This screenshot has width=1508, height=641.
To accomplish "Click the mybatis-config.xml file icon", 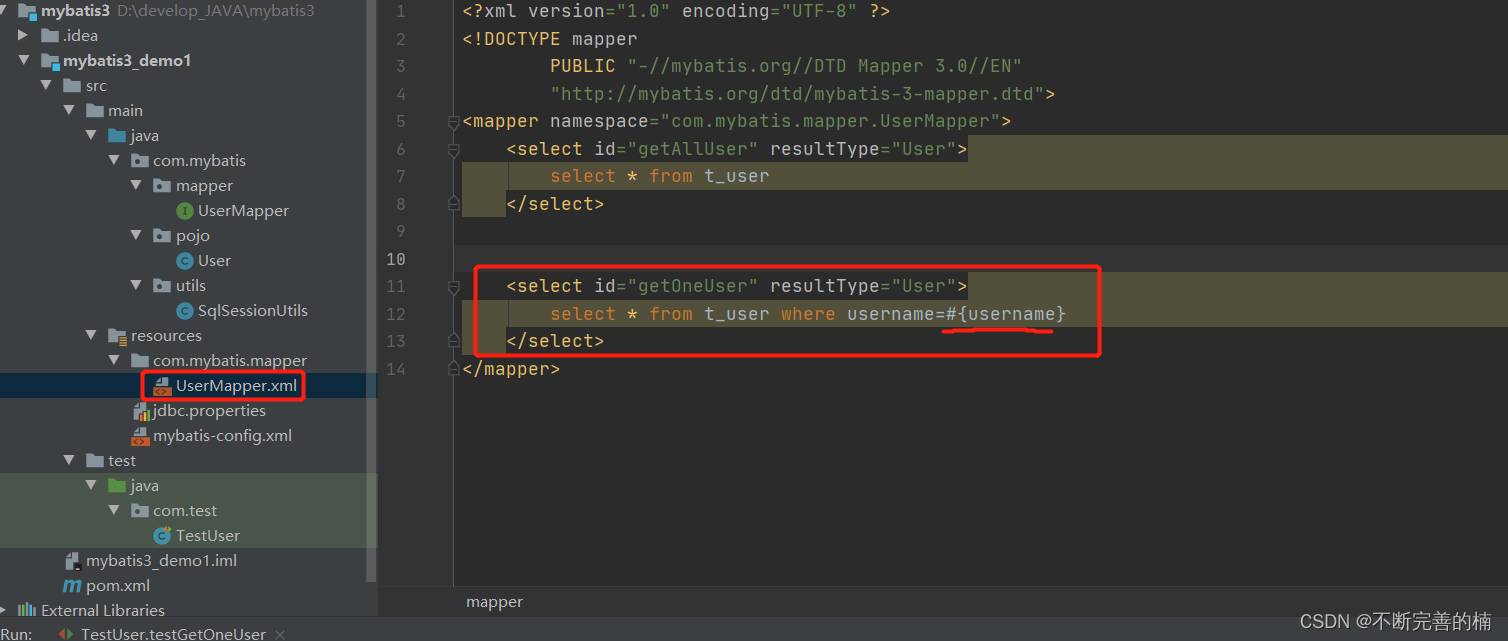I will pos(140,435).
